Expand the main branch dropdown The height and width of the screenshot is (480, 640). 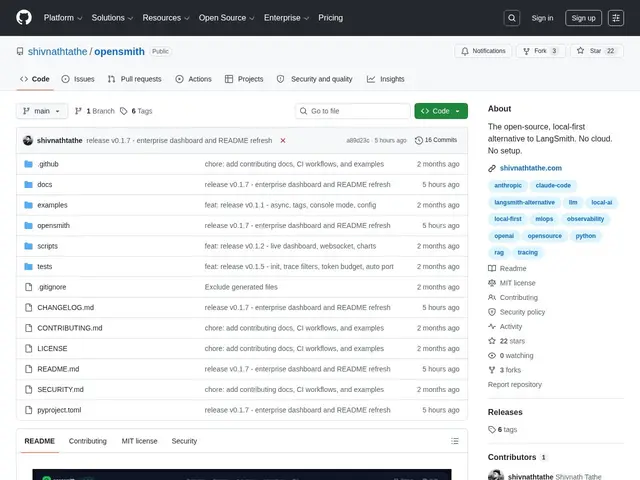click(x=42, y=111)
